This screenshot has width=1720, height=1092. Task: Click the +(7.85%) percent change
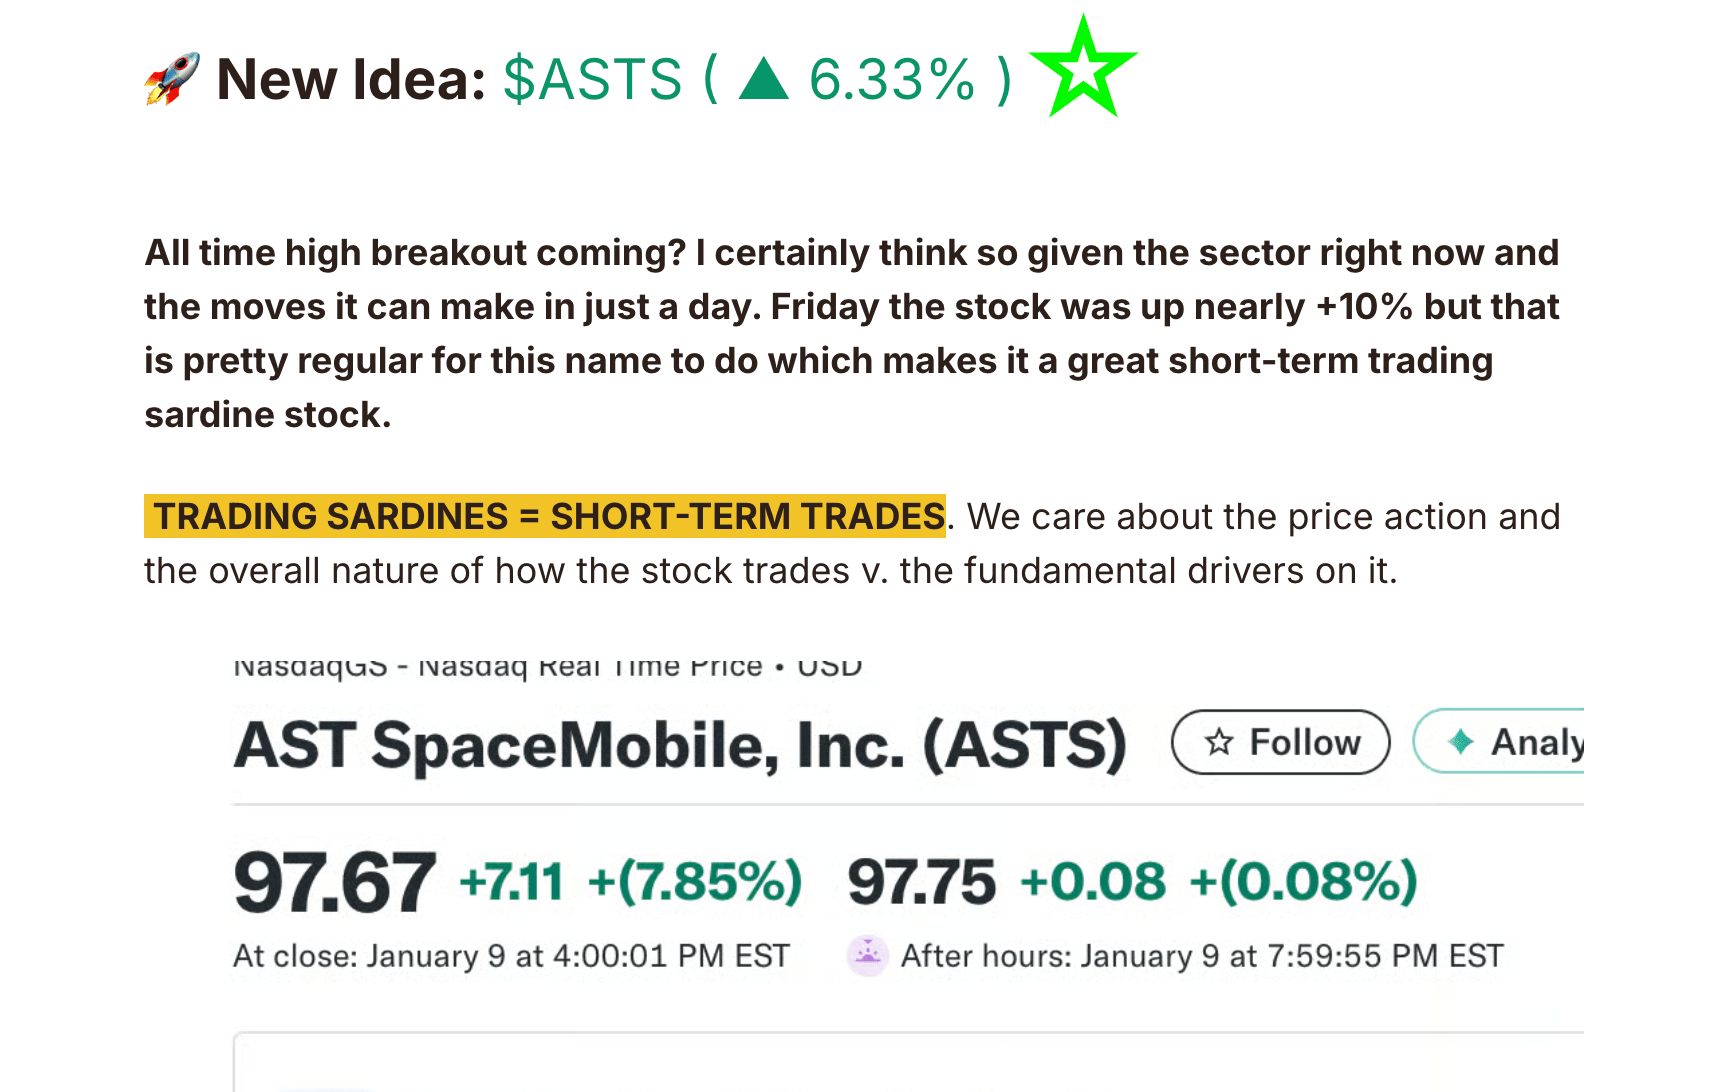tap(695, 882)
